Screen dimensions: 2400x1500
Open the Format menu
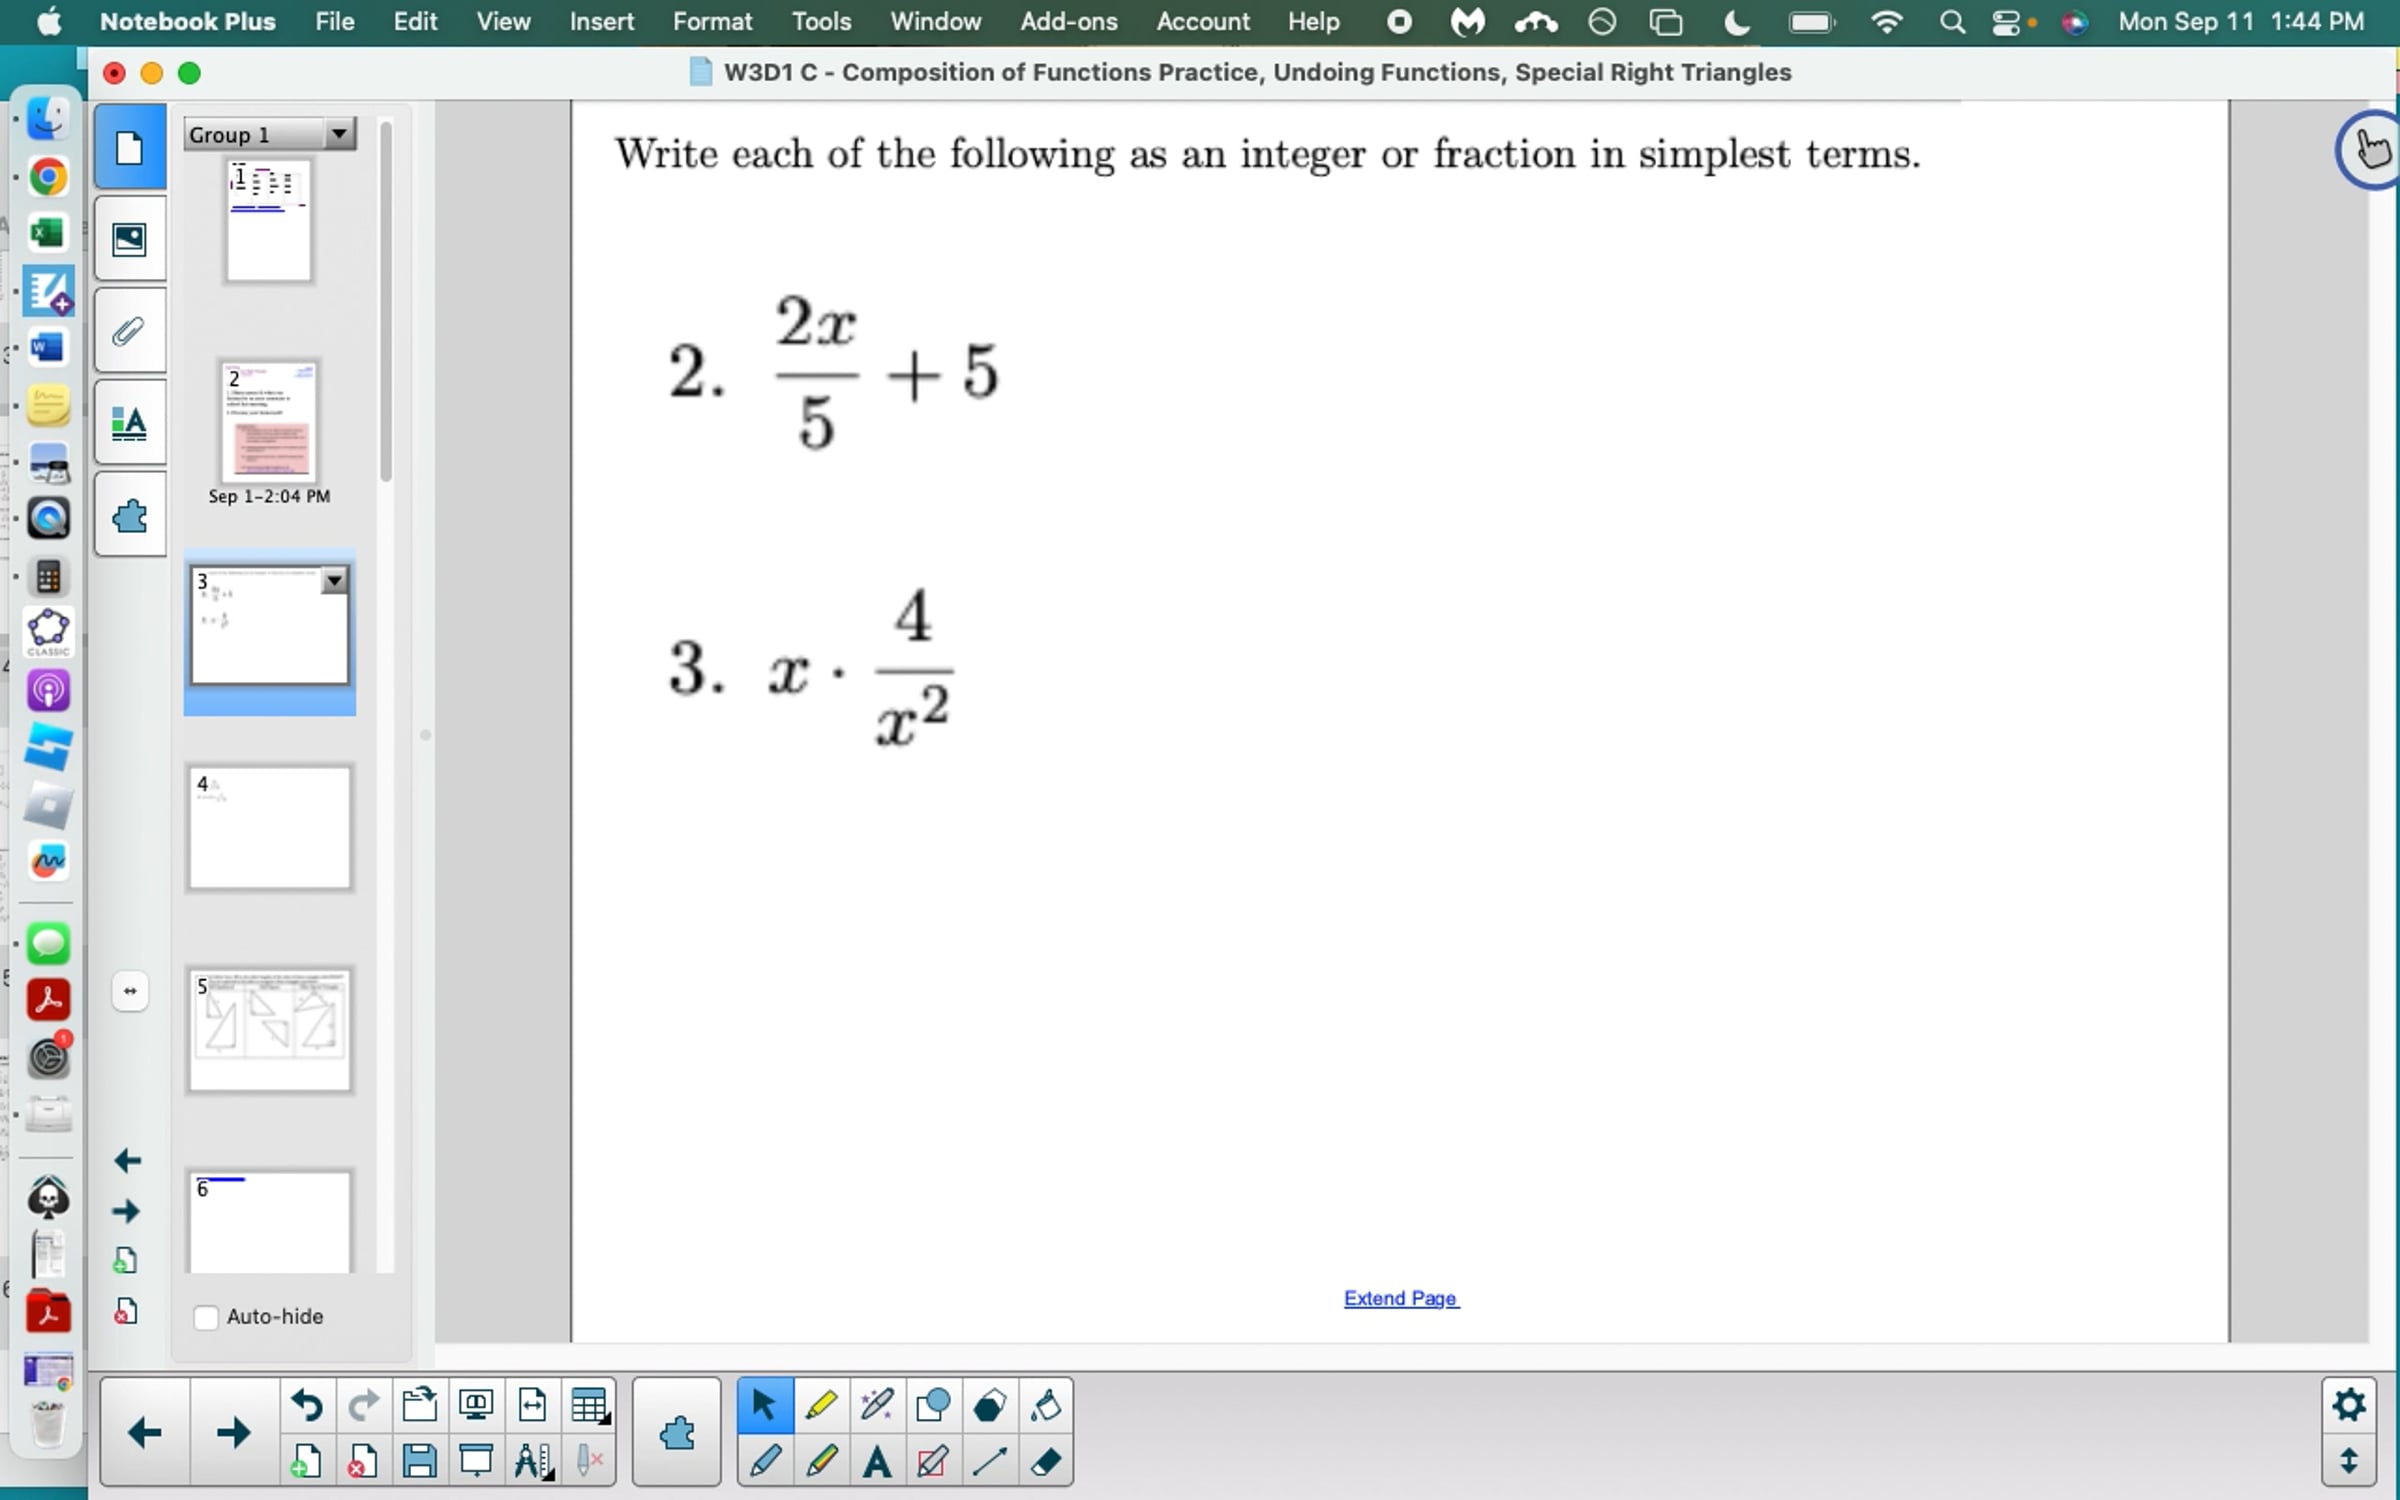[x=712, y=22]
